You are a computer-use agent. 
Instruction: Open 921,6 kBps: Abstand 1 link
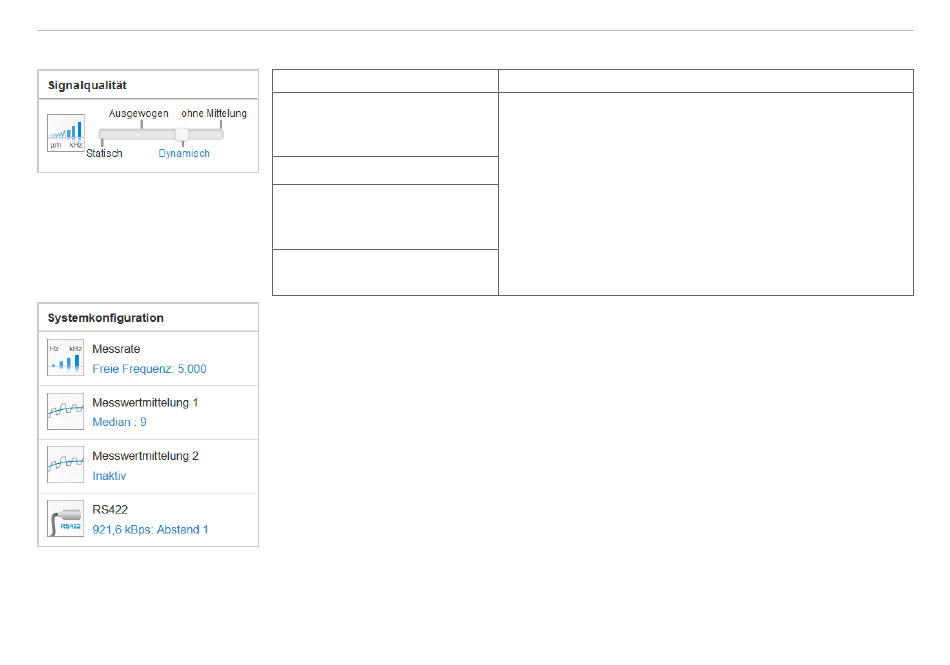pyautogui.click(x=150, y=530)
